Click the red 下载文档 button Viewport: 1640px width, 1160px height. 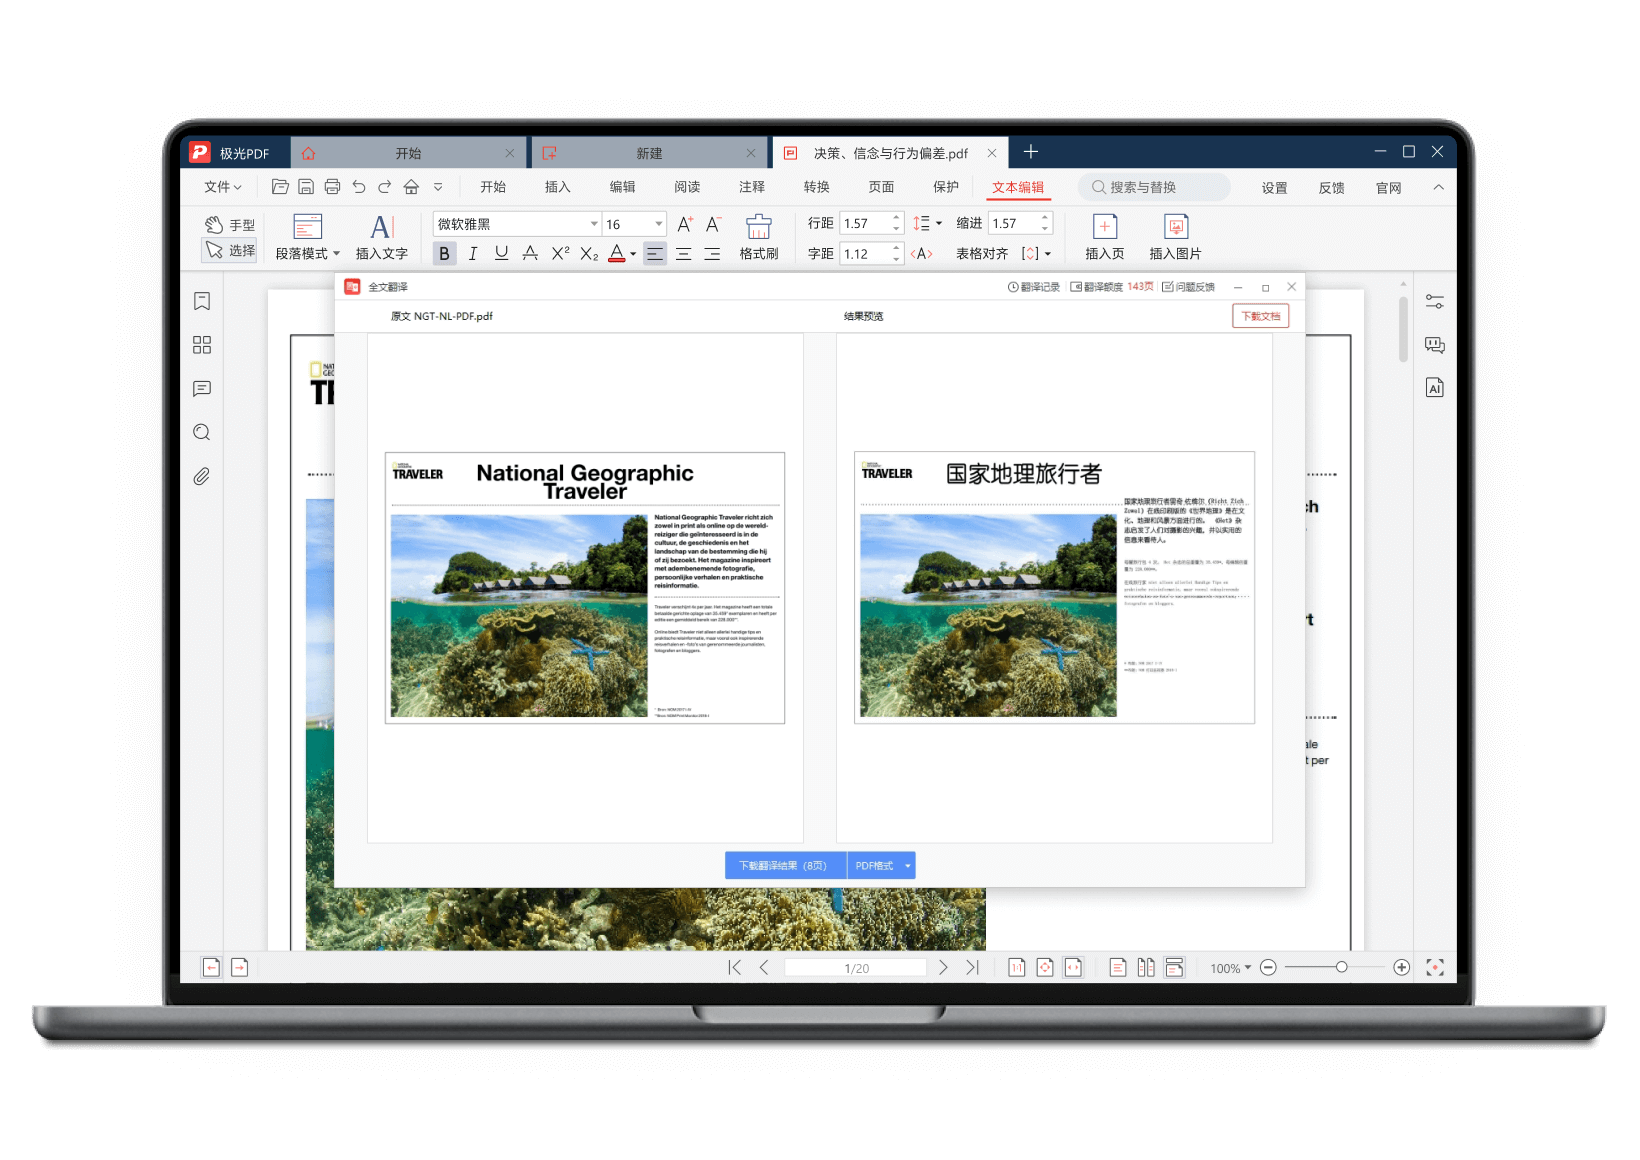click(x=1260, y=316)
